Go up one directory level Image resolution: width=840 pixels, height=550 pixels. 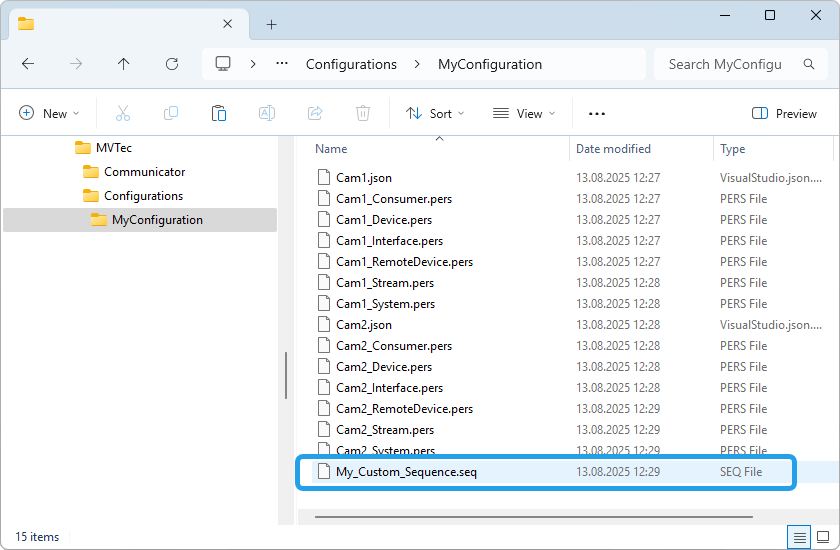(x=124, y=64)
